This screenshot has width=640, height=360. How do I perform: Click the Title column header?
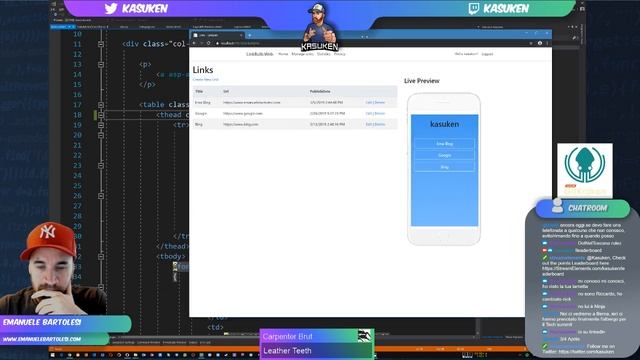[199, 91]
